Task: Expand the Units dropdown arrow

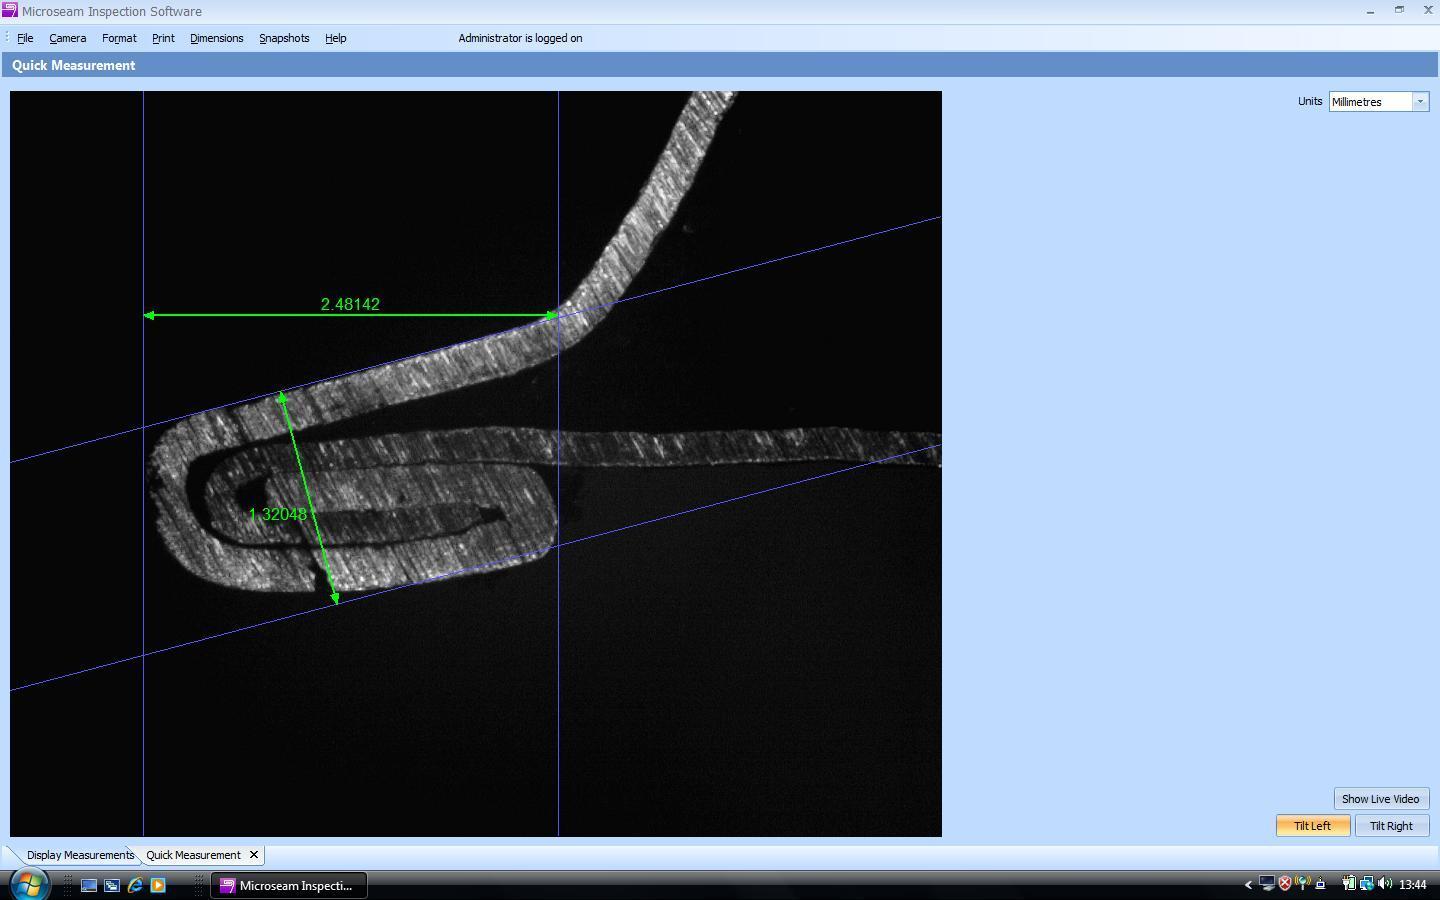Action: pyautogui.click(x=1419, y=102)
